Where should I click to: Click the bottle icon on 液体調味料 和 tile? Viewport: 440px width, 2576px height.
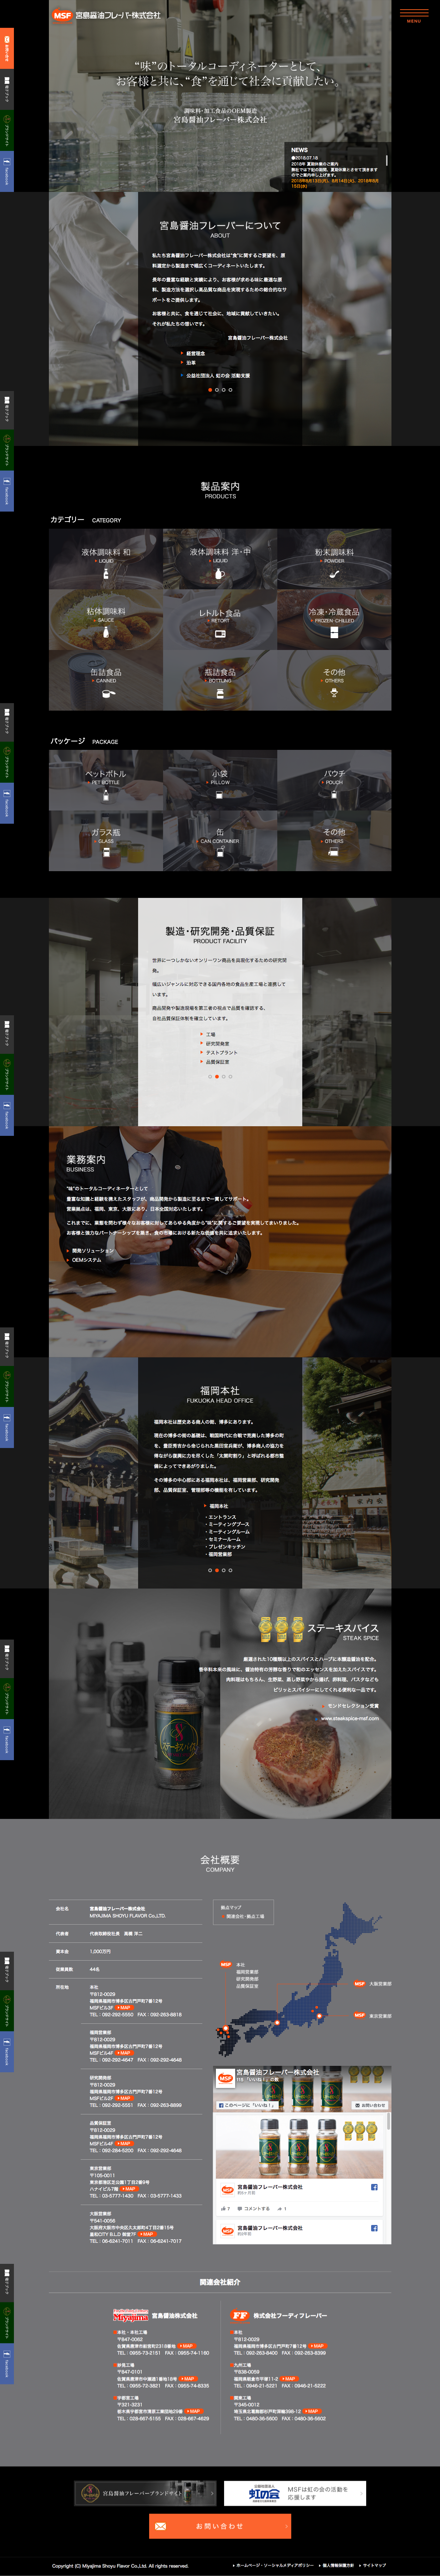pos(106,574)
